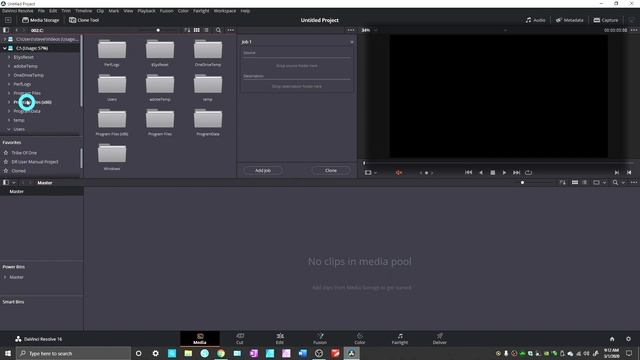
Task: Expand the PerfLogs tree folder
Action: (9, 84)
